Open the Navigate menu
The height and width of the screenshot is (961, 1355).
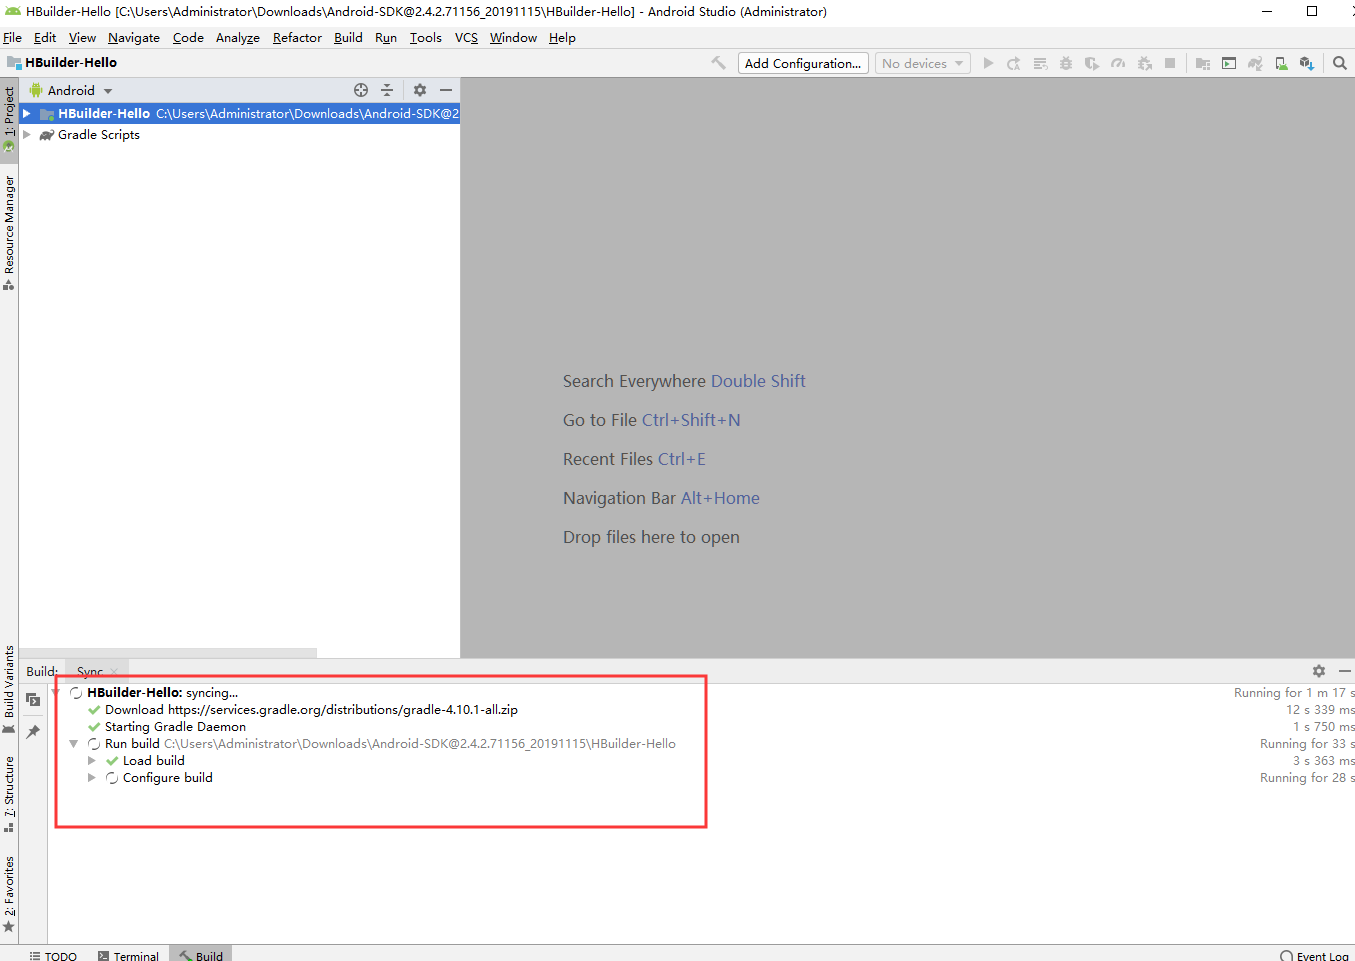134,38
